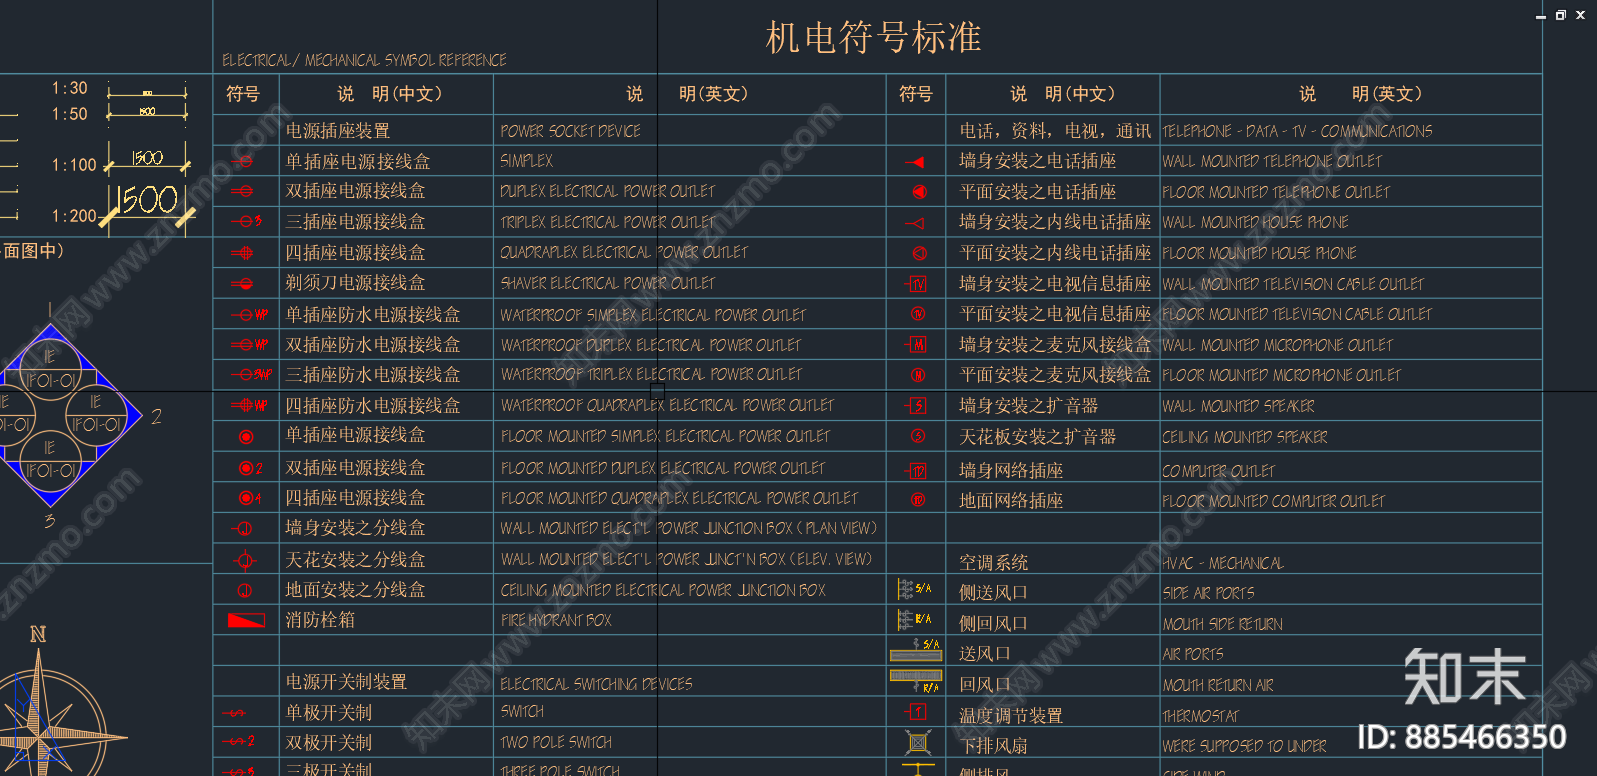1597x776 pixels.
Task: Select the 消防栓箱 cell
Action: [320, 620]
